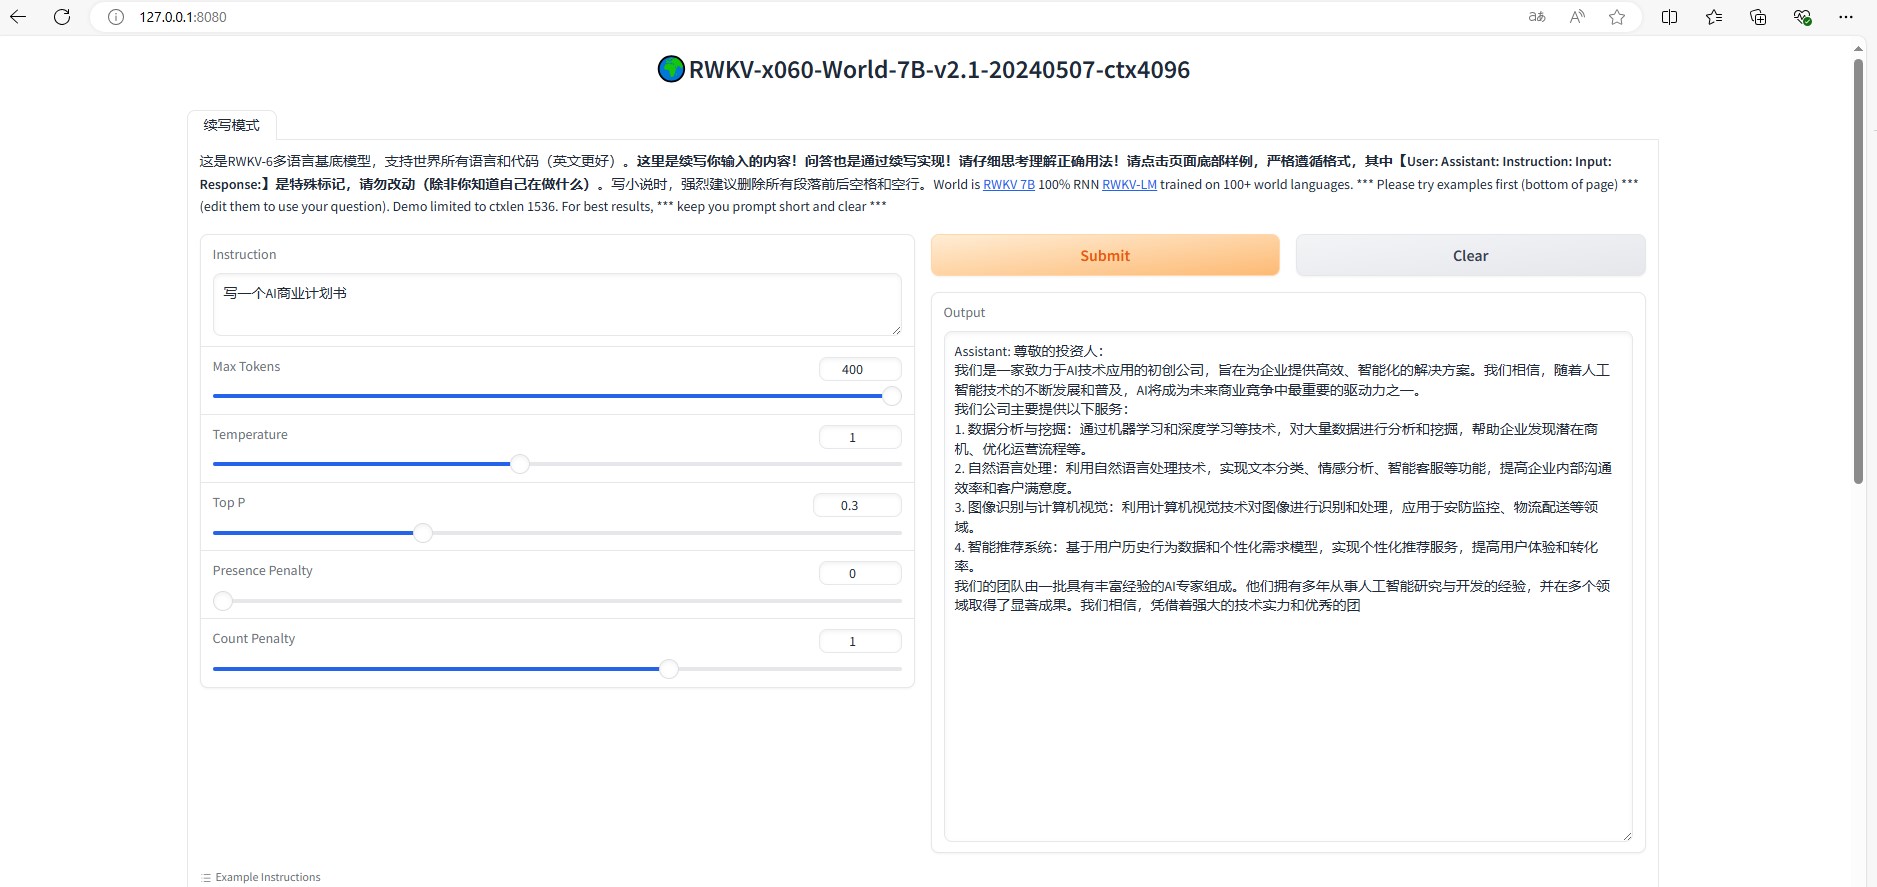Open the translate page icon

(x=1537, y=17)
